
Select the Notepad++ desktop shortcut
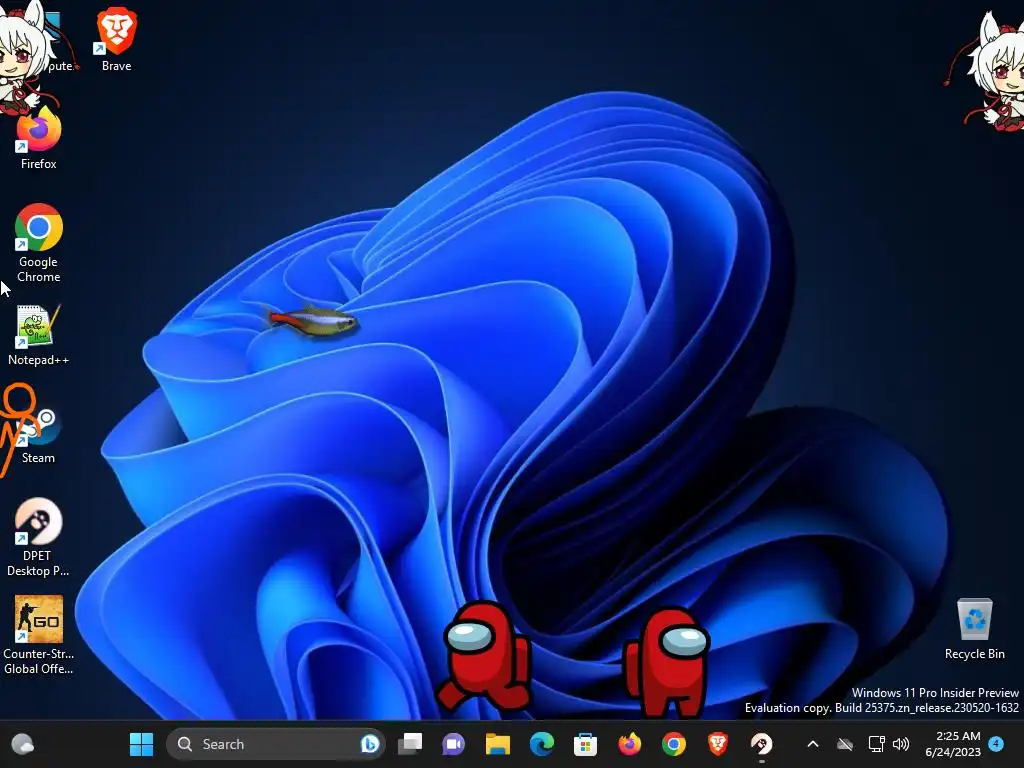(x=38, y=334)
